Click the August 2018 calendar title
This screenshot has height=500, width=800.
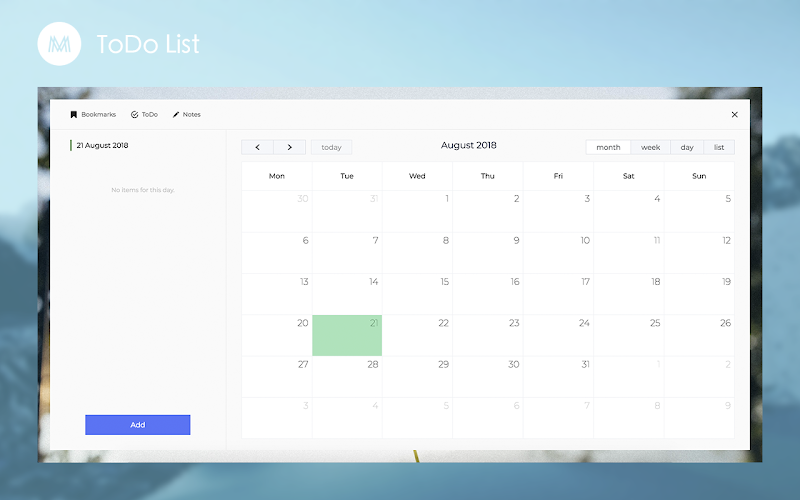pyautogui.click(x=468, y=145)
